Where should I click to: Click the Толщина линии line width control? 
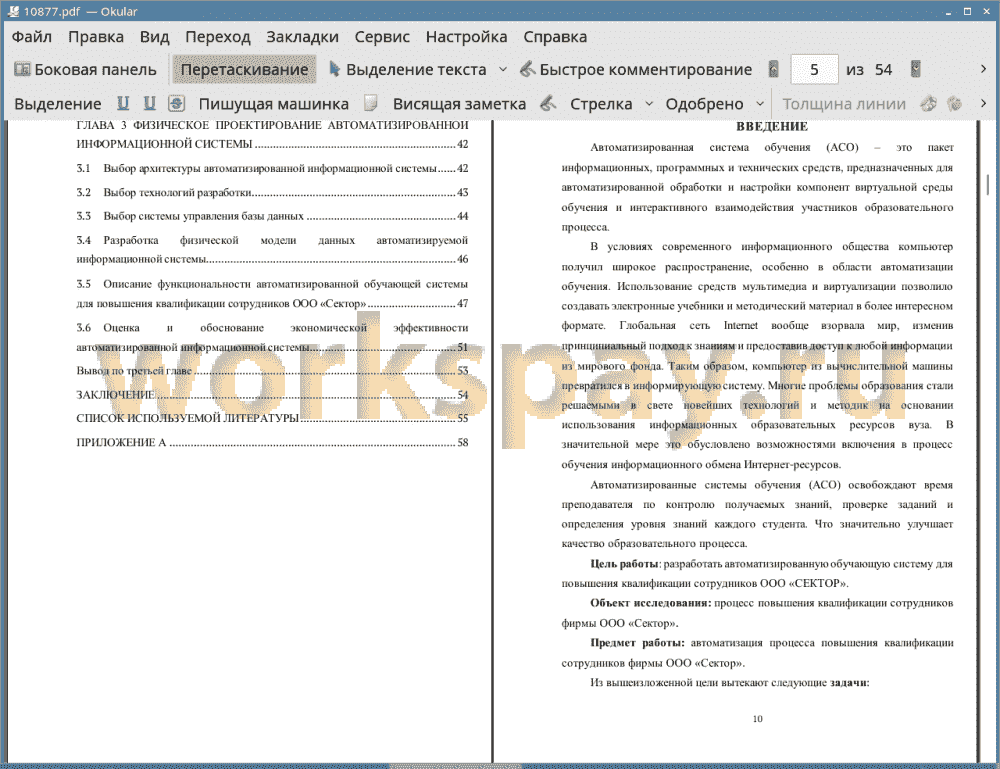[844, 104]
